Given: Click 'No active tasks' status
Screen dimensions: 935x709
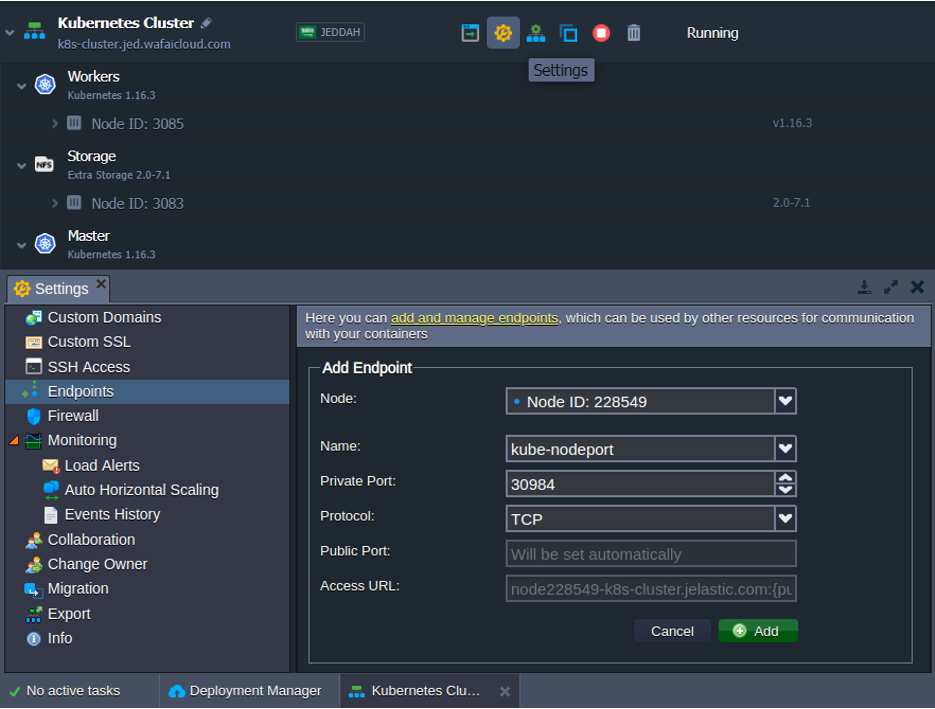Looking at the screenshot, I should (65, 691).
